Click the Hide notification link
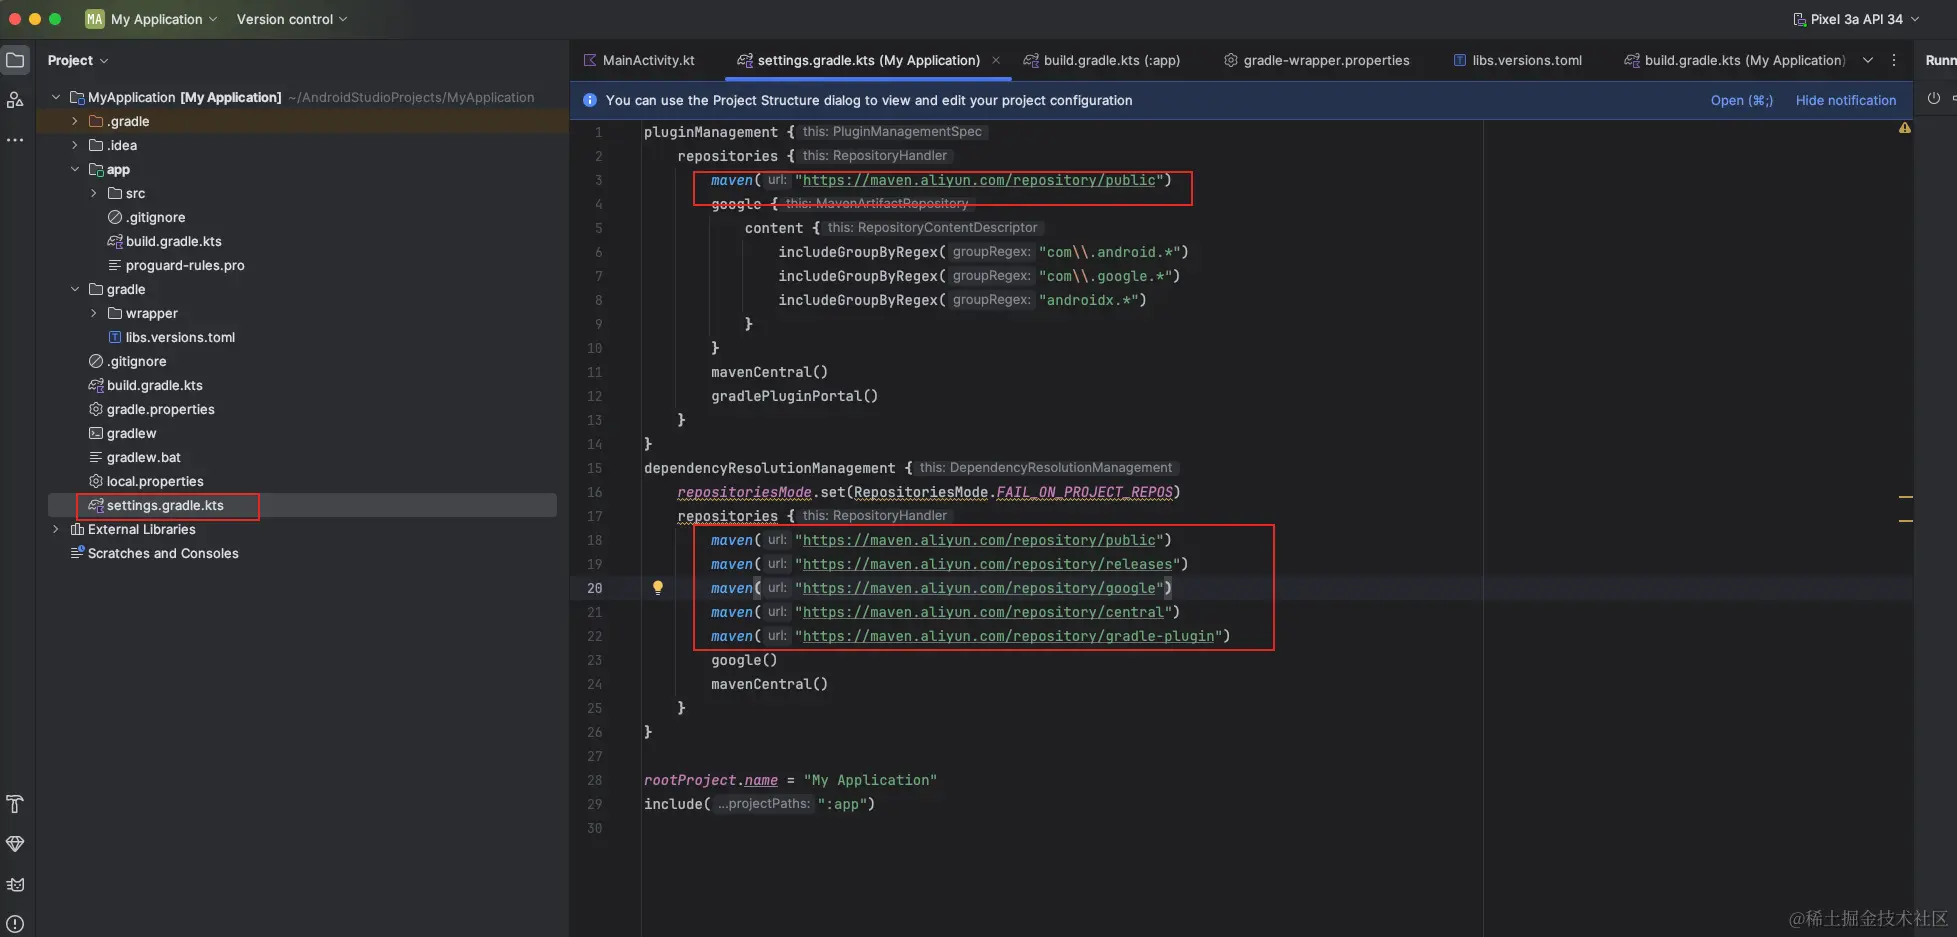This screenshot has height=937, width=1957. 1846,100
